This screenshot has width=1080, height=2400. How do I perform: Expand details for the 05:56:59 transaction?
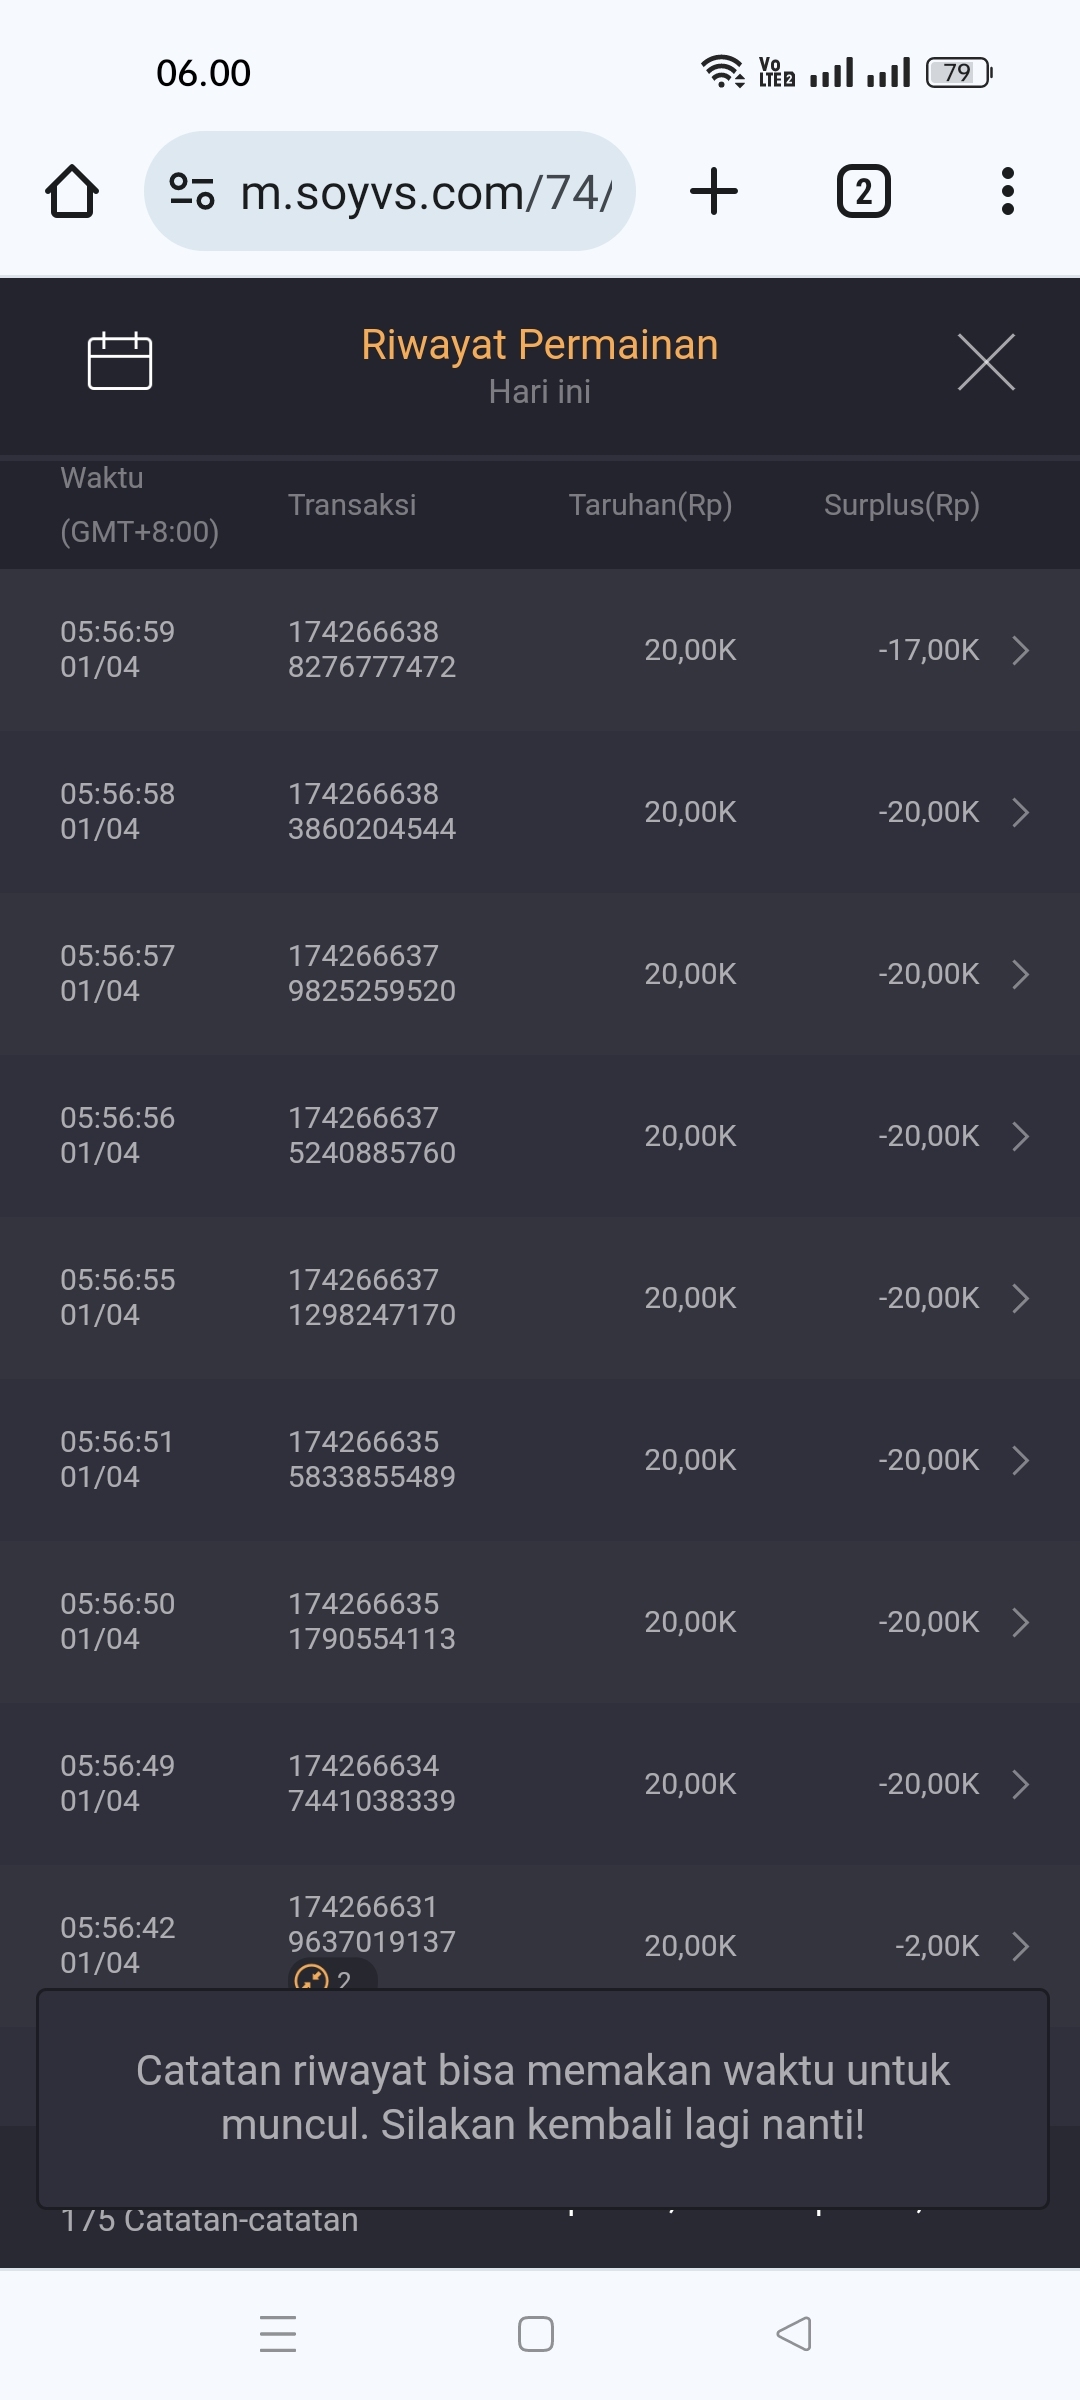[x=1020, y=650]
